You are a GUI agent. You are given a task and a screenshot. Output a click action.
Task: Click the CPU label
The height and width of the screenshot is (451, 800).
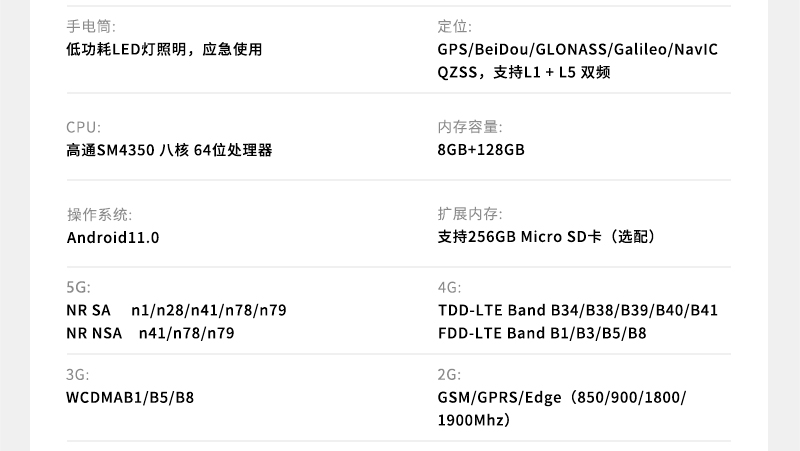click(83, 127)
